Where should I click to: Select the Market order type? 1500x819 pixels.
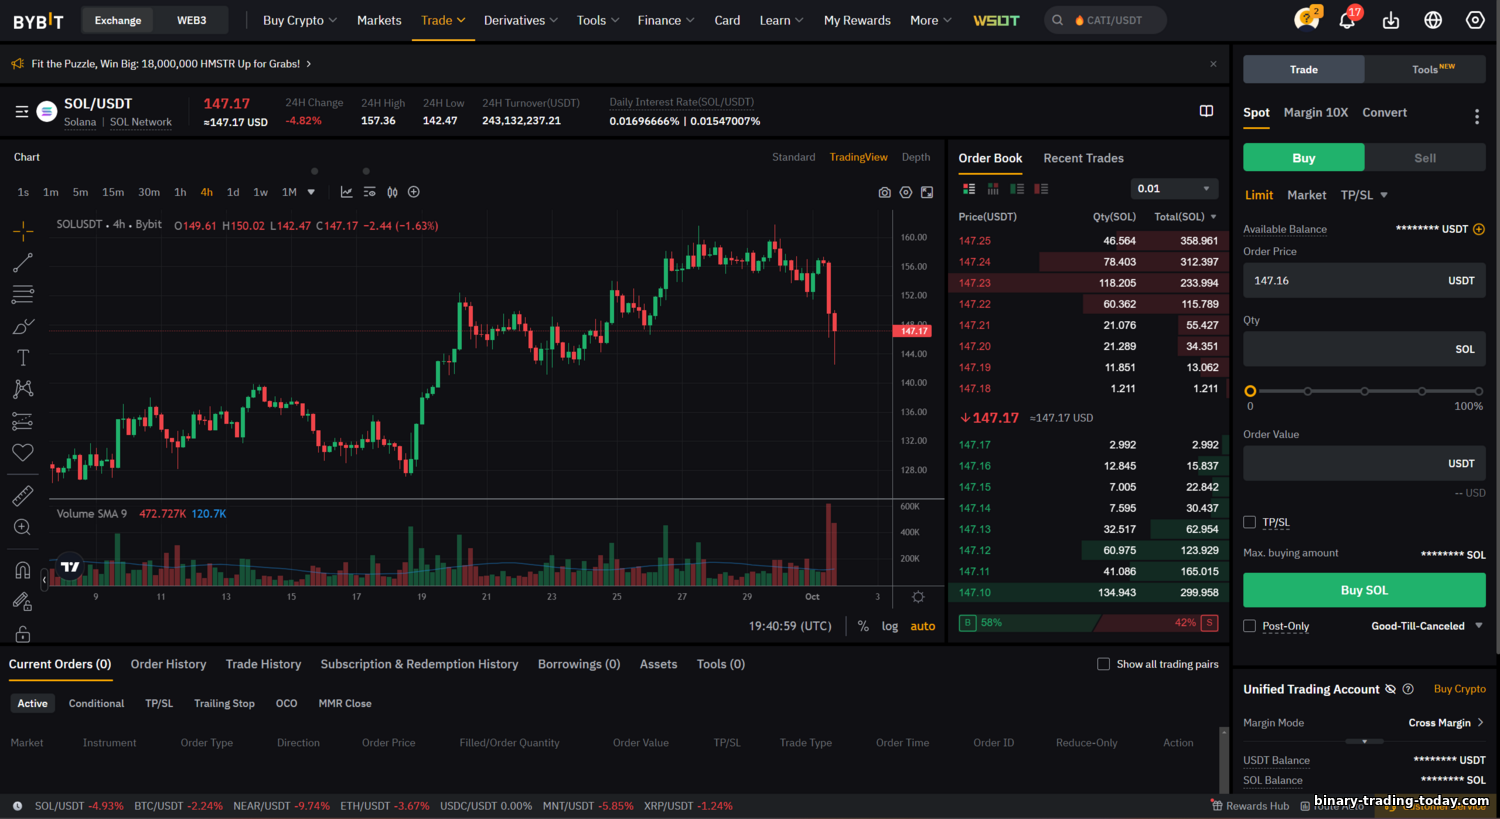(1306, 195)
